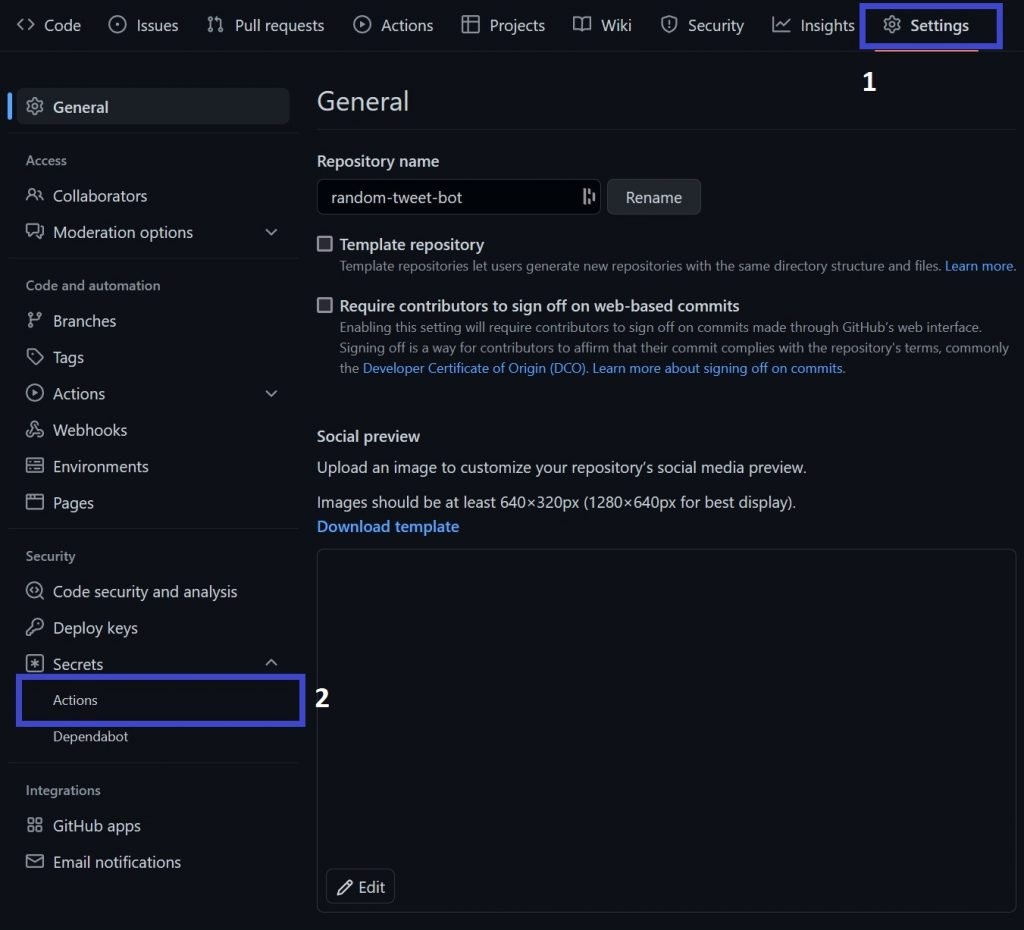Click the Environments server icon
The image size is (1024, 930).
click(x=35, y=466)
